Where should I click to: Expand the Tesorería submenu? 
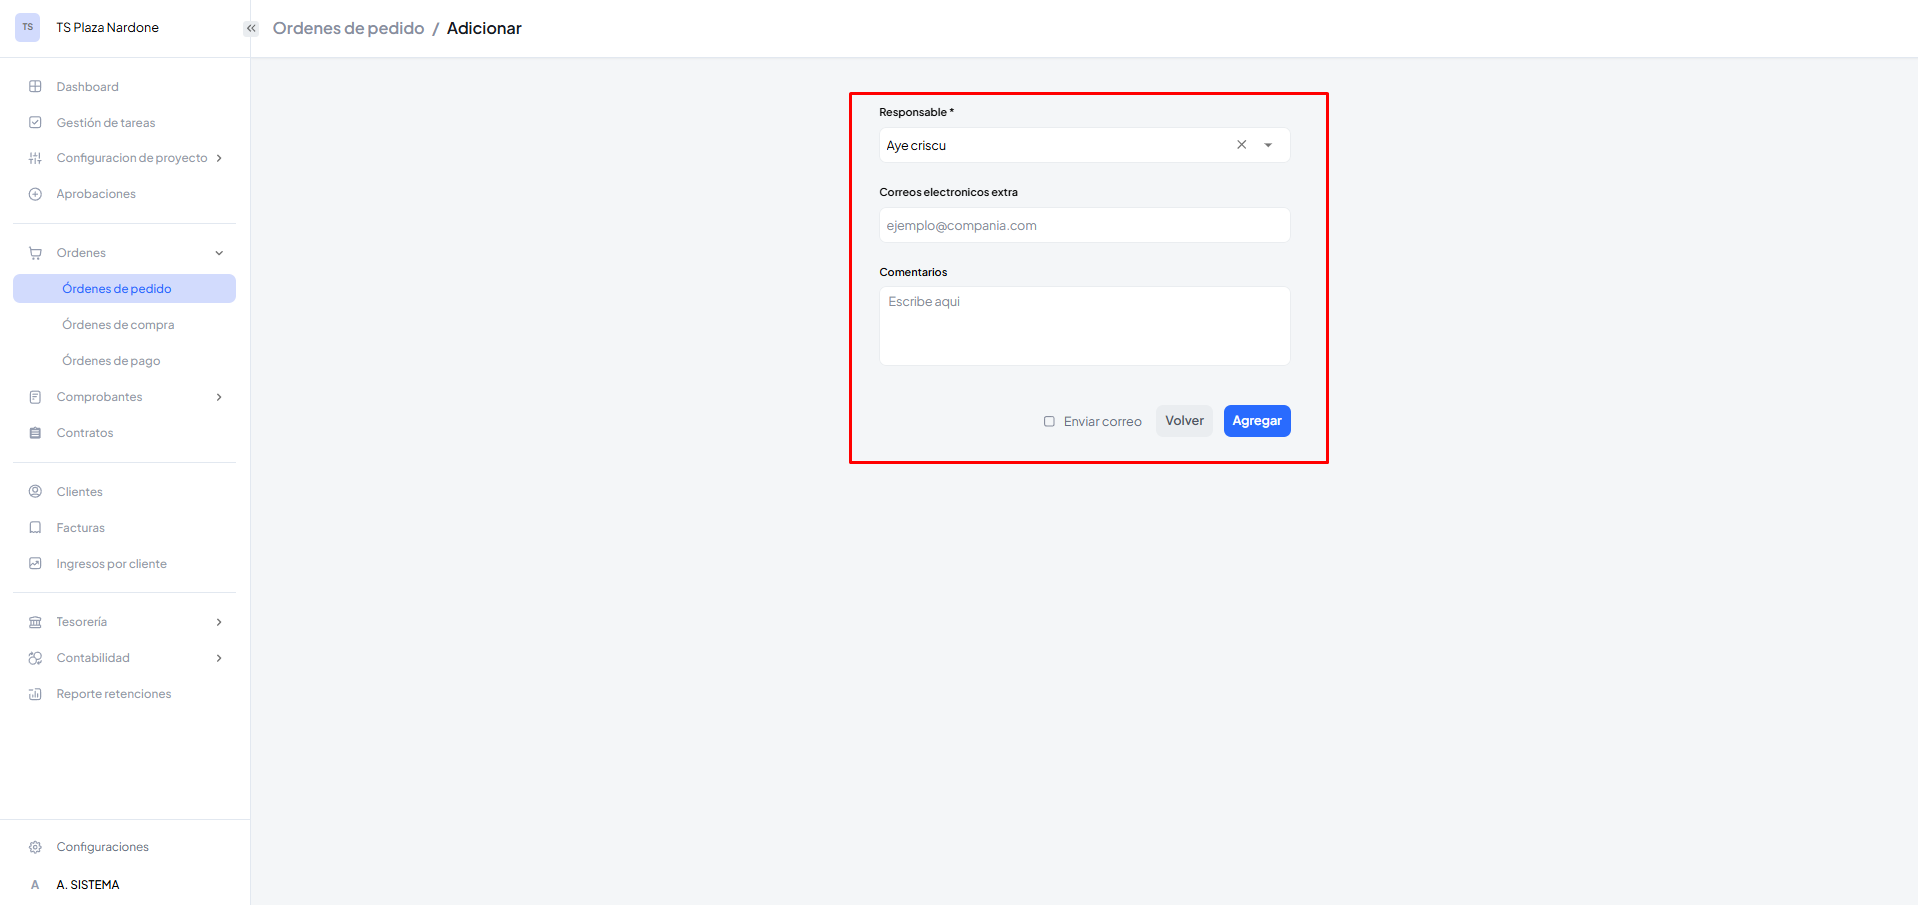[219, 622]
